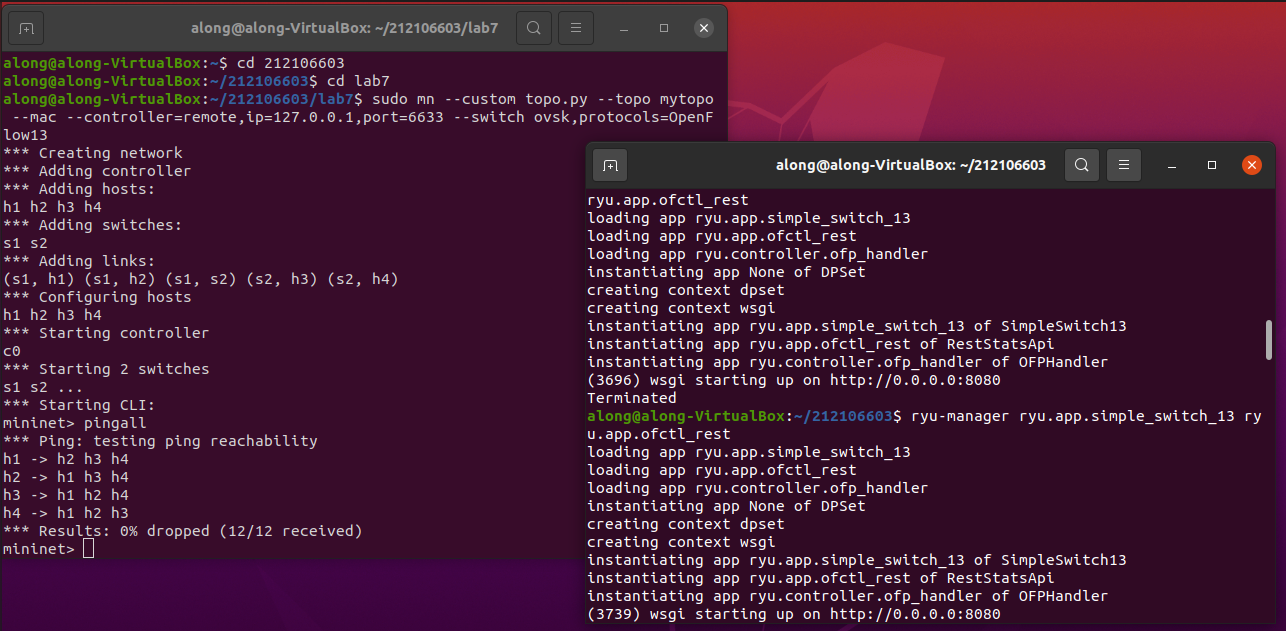This screenshot has height=631, width=1286.
Task: Click the '*** Starting controller' line
Action: click(106, 333)
